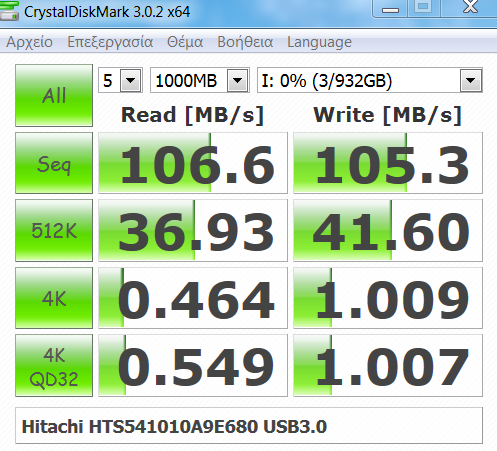The width and height of the screenshot is (497, 451).
Task: Run all benchmarks with the All button
Action: pyautogui.click(x=54, y=95)
